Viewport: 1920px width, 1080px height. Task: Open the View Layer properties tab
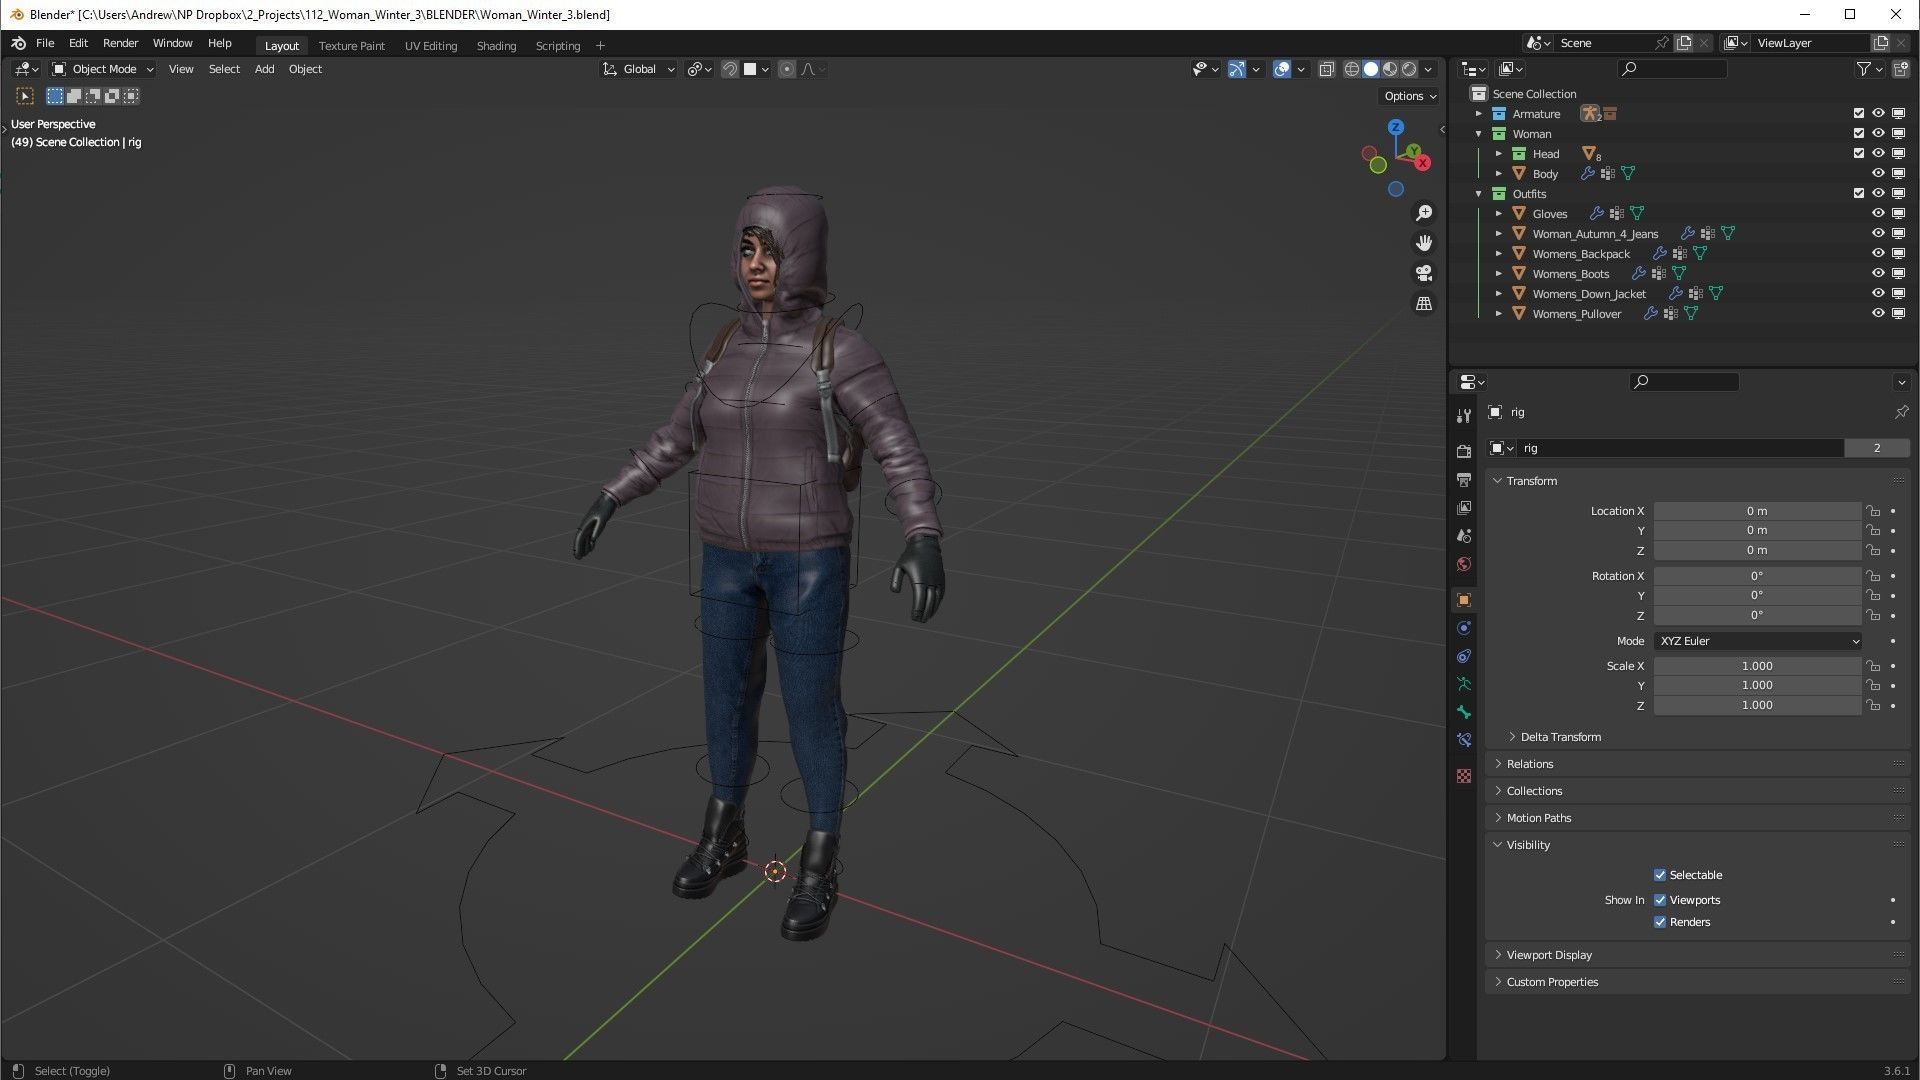tap(1464, 508)
